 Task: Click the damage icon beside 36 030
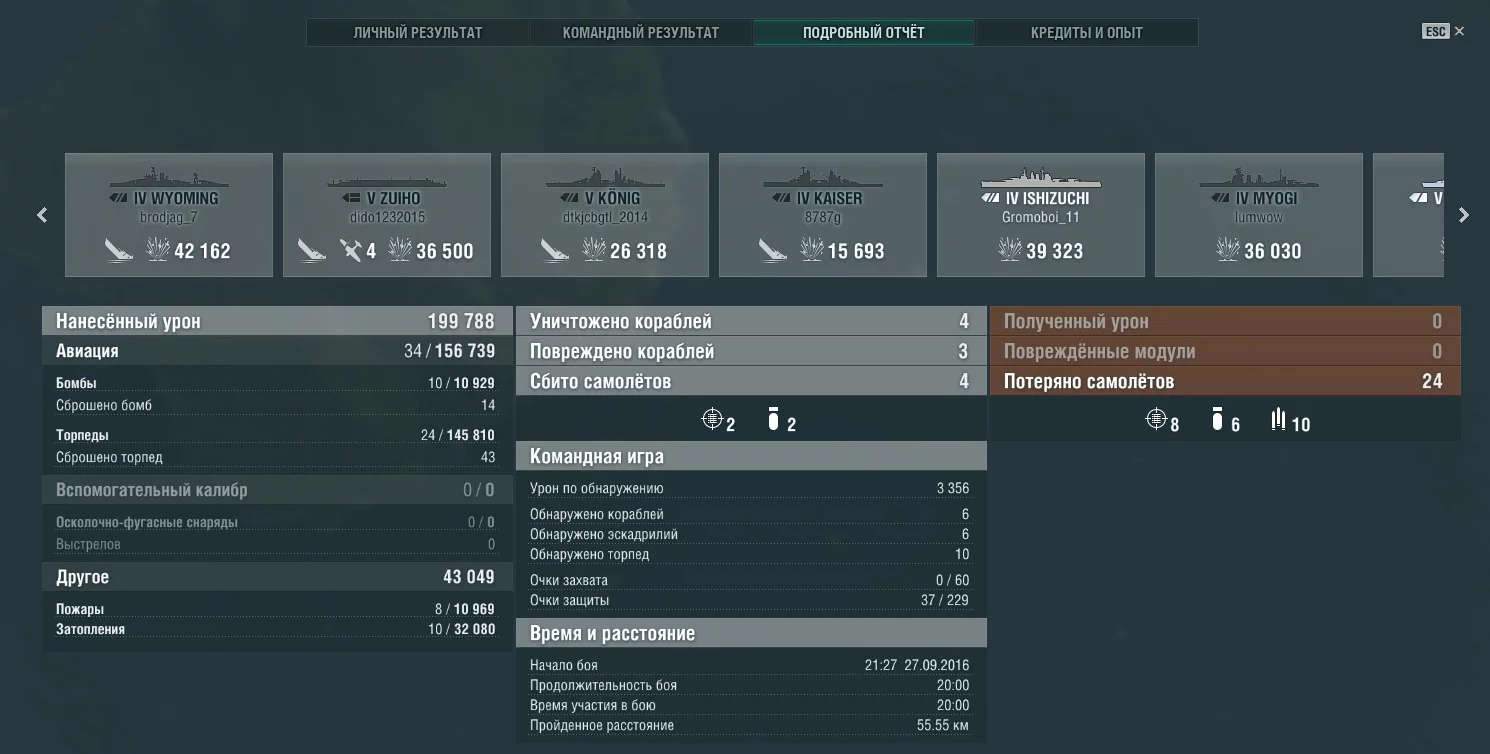tap(1228, 250)
